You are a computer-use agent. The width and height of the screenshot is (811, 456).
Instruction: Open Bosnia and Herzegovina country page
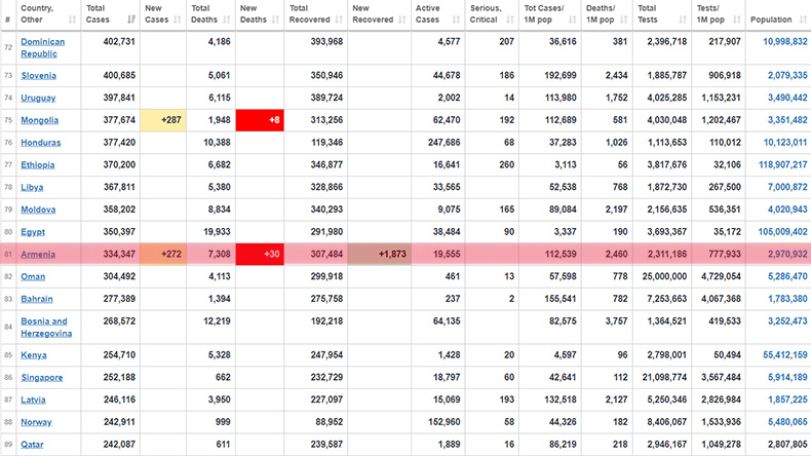point(46,327)
